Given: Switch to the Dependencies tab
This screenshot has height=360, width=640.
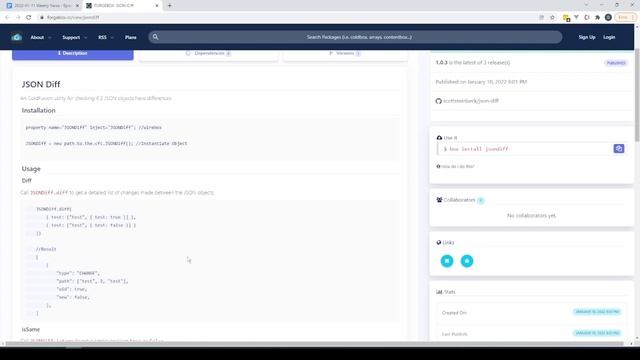Looking at the screenshot, I should tap(209, 54).
